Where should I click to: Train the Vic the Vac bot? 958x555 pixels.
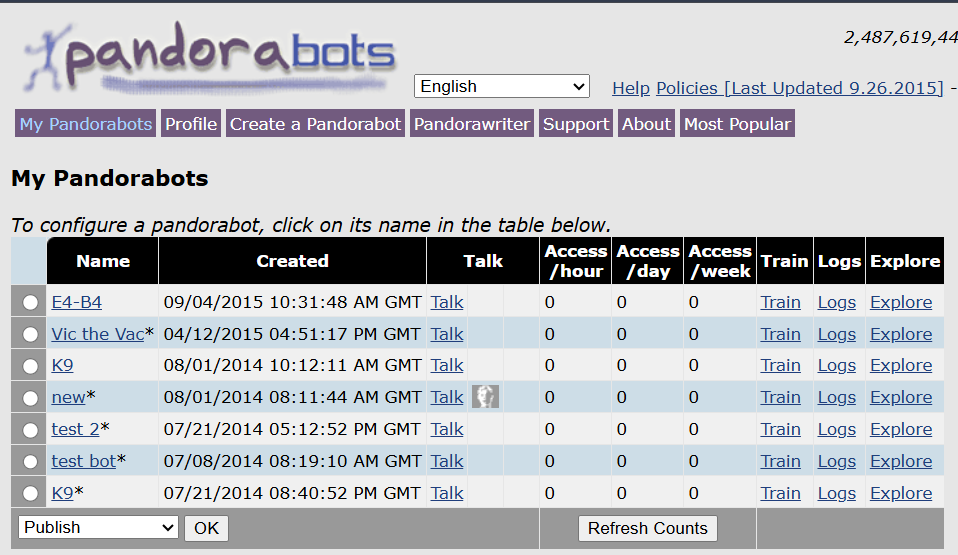780,334
